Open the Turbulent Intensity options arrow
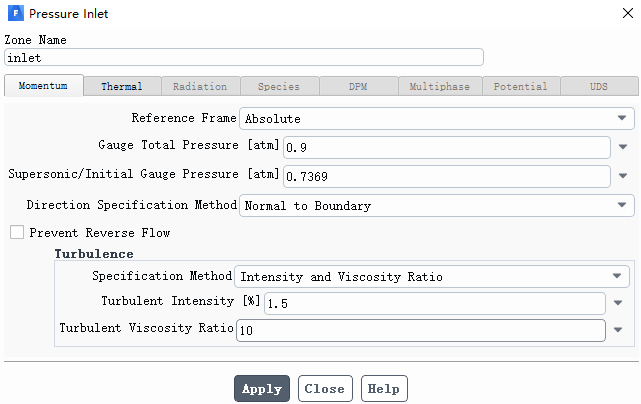This screenshot has width=641, height=404. [618, 303]
